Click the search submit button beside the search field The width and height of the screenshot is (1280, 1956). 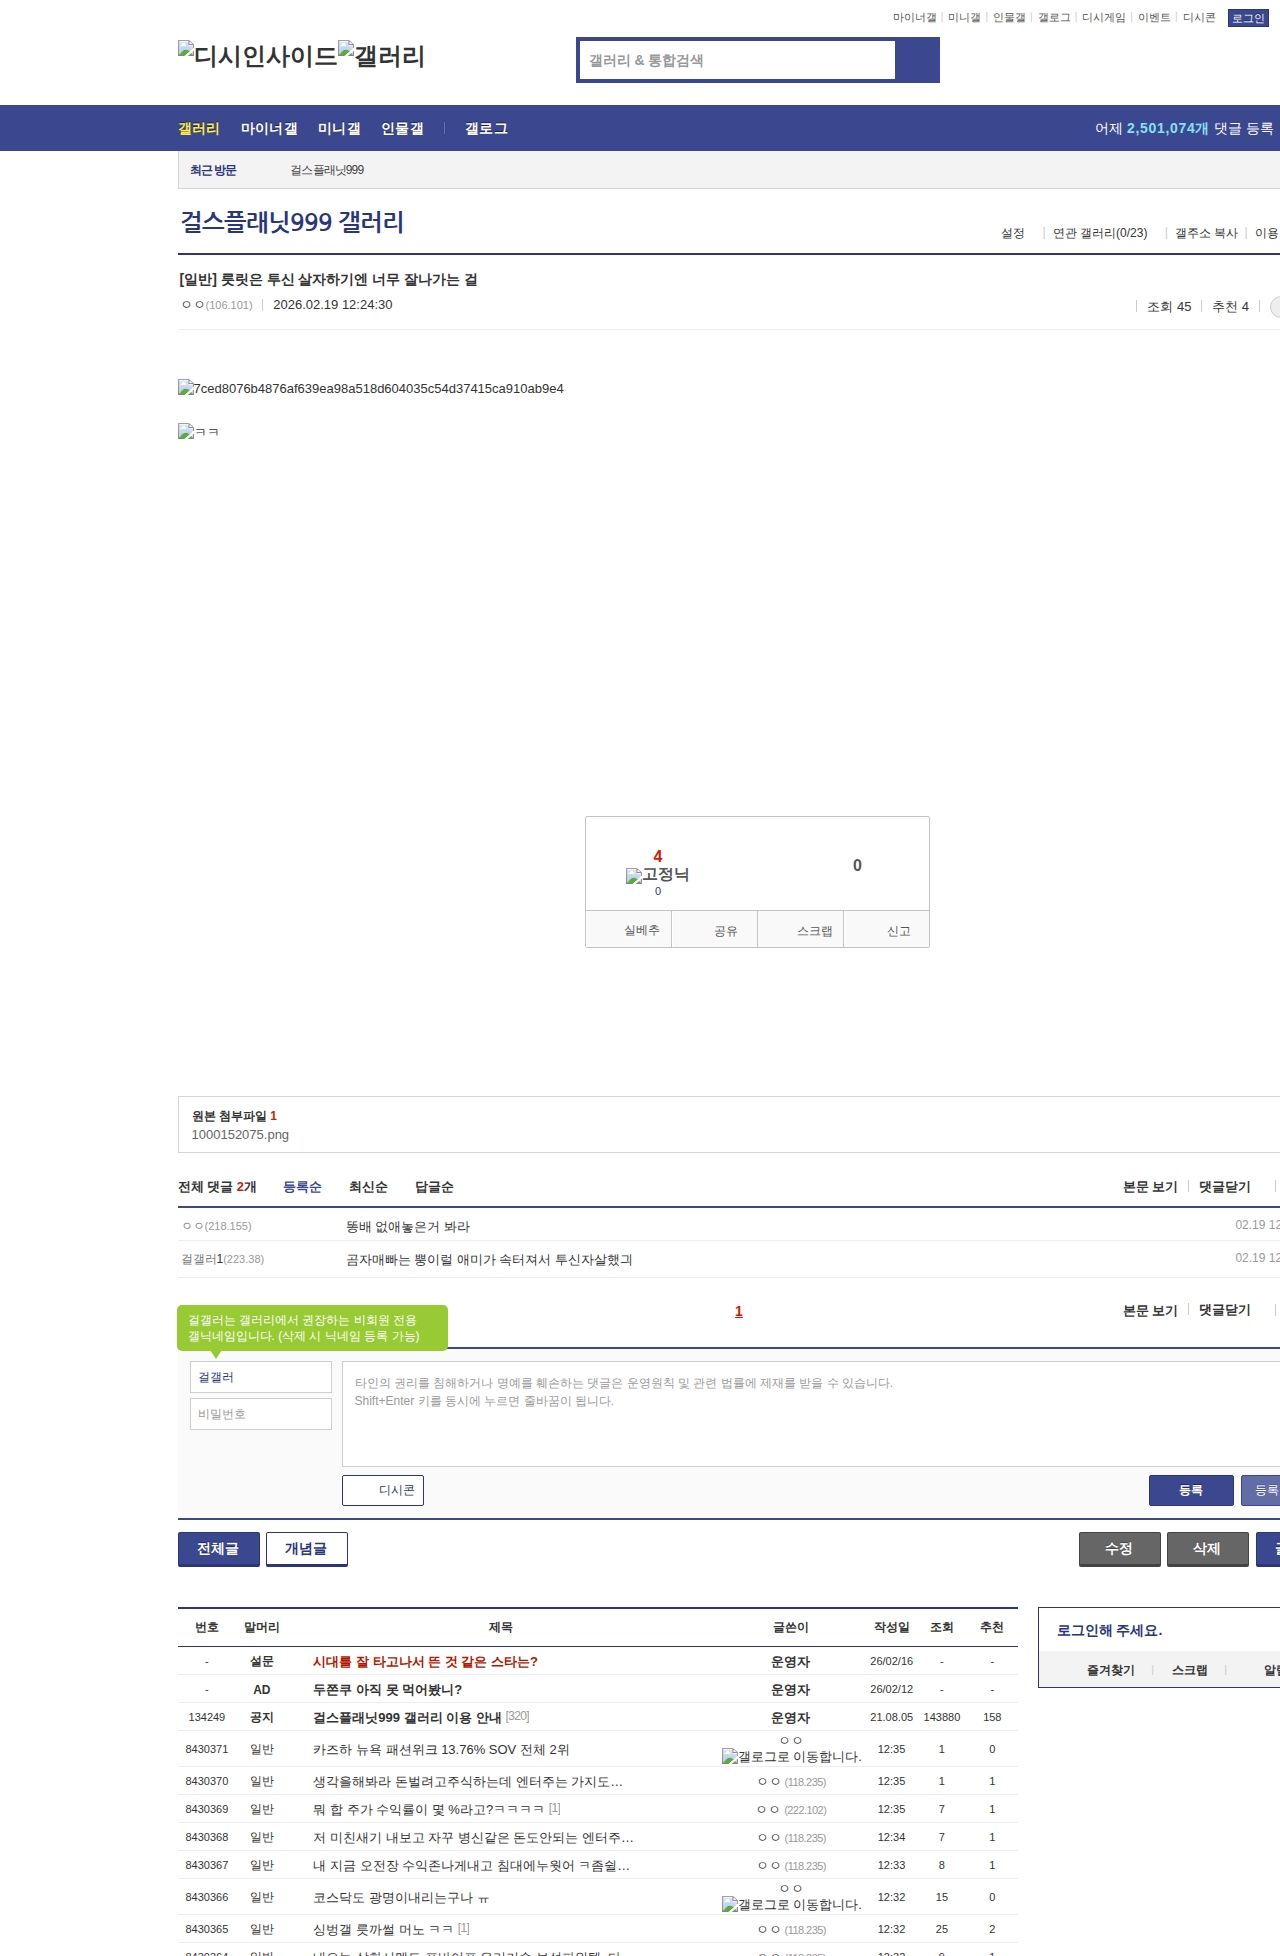(x=917, y=60)
